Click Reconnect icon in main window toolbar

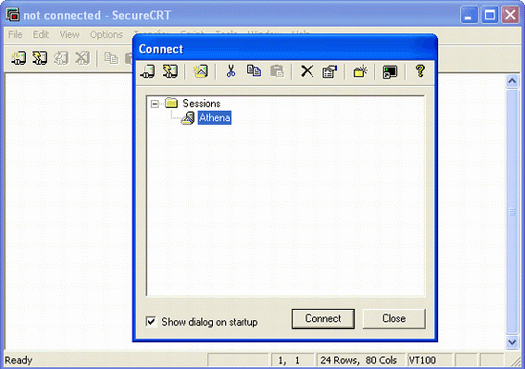coord(61,58)
